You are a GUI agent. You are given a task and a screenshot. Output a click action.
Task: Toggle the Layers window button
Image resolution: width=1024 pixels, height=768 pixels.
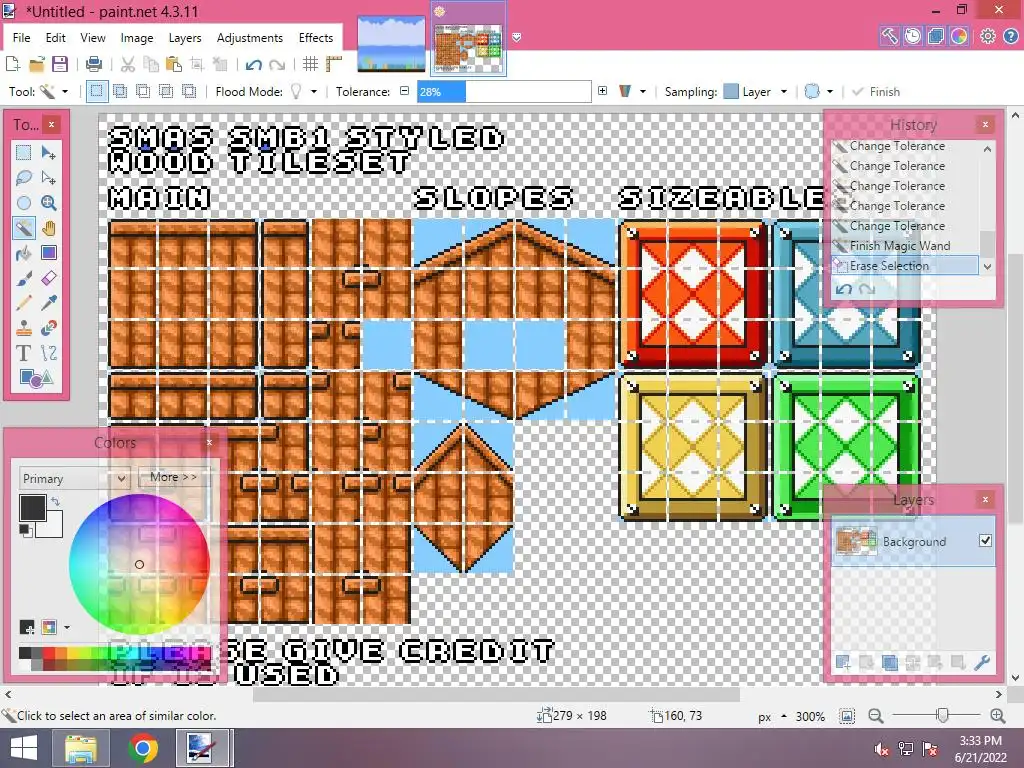point(936,37)
